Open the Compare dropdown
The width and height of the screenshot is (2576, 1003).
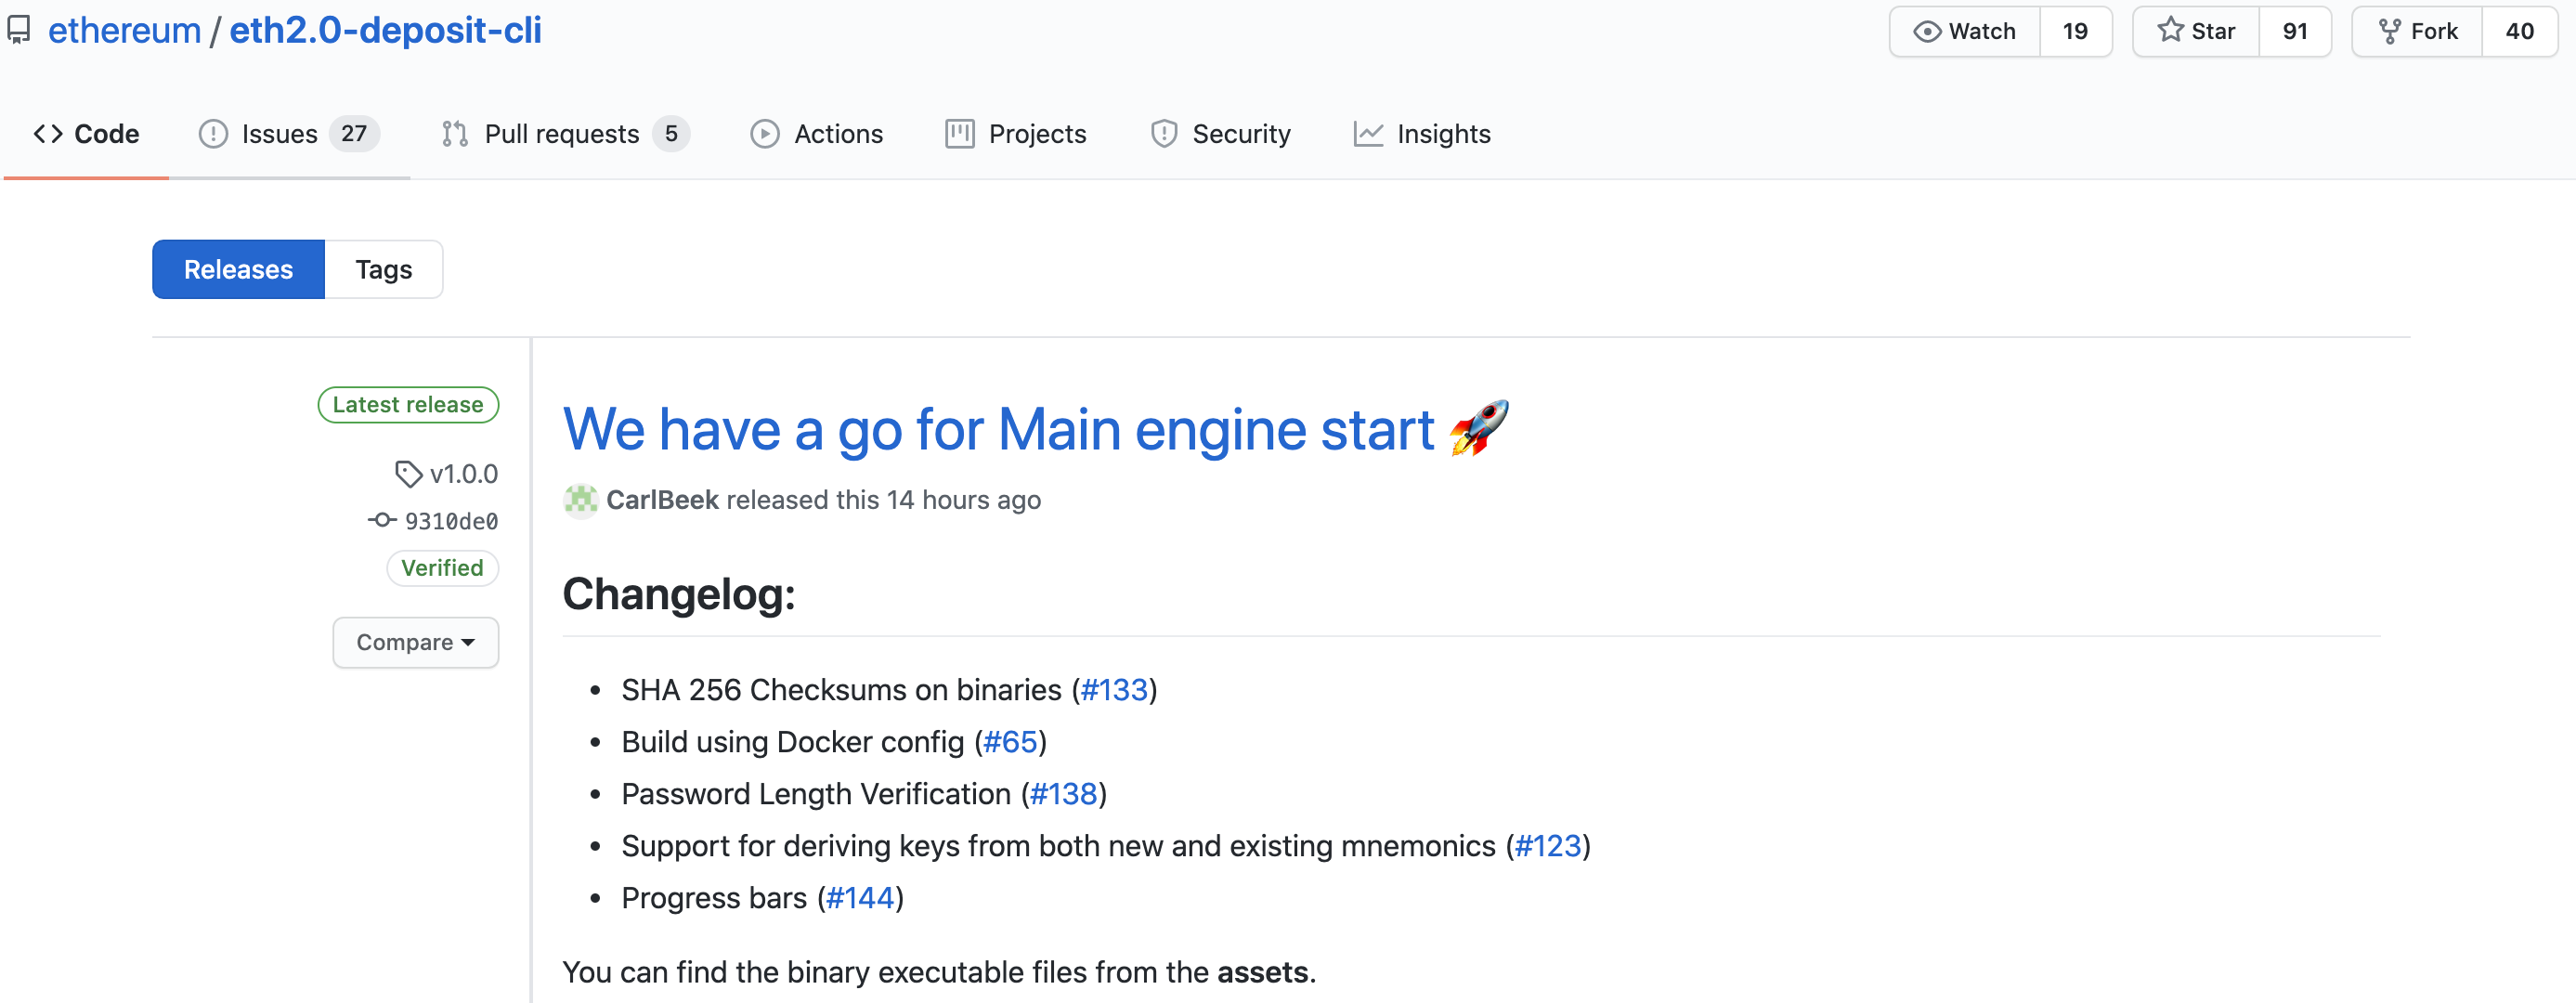pos(415,642)
